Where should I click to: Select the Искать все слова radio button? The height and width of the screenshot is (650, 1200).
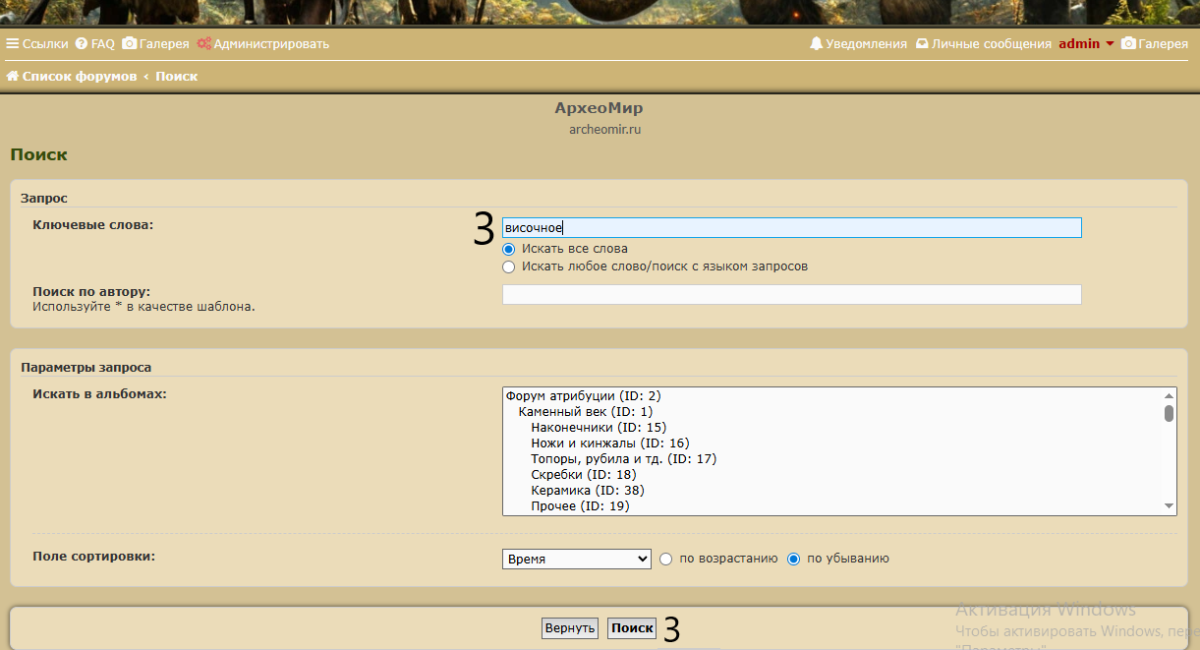tap(509, 248)
